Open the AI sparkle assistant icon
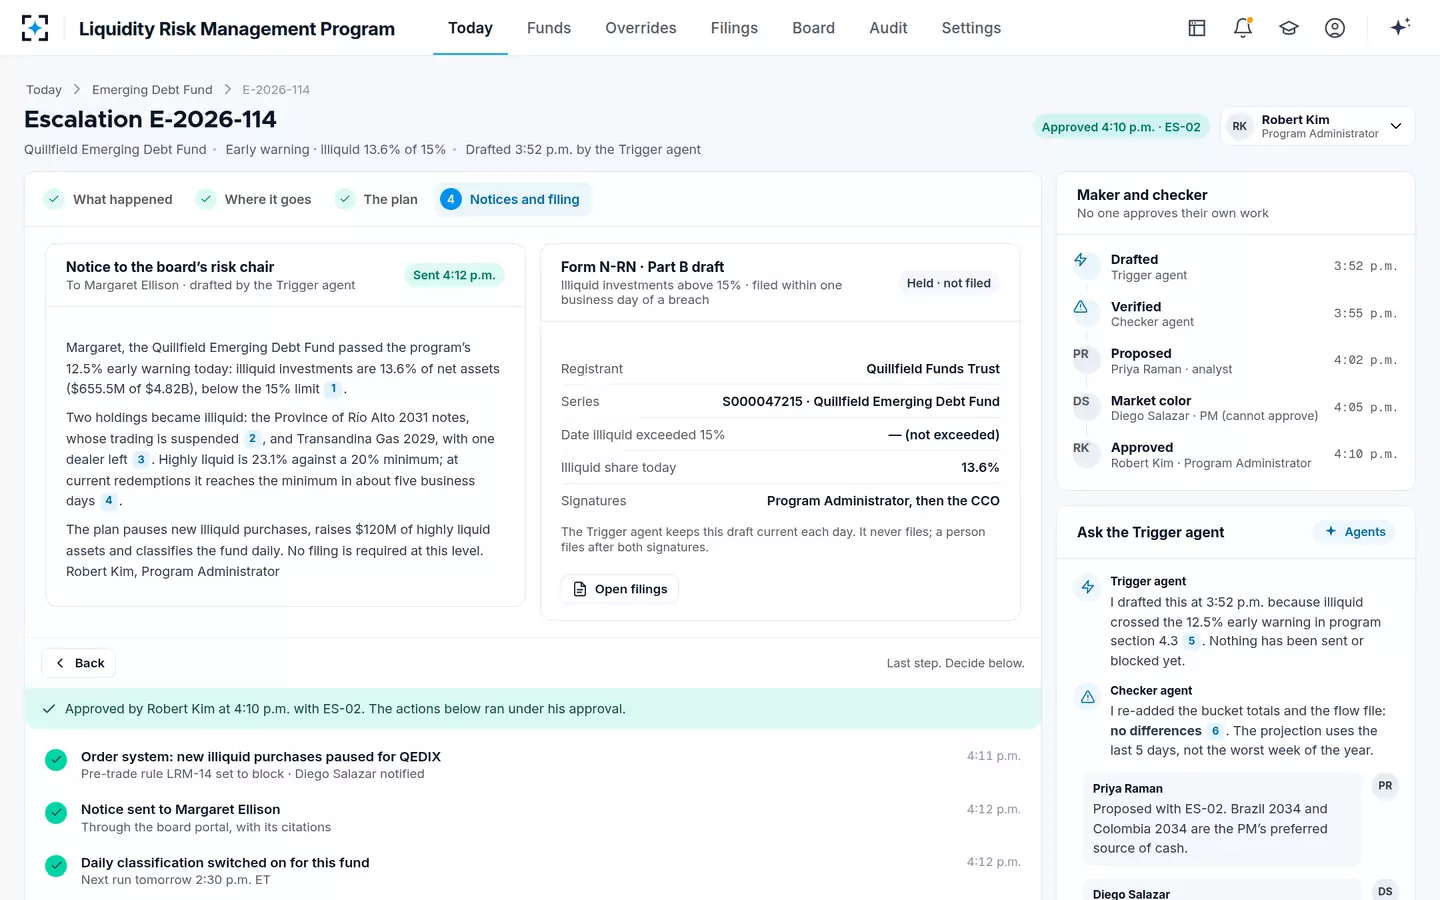The image size is (1440, 900). [x=1400, y=27]
